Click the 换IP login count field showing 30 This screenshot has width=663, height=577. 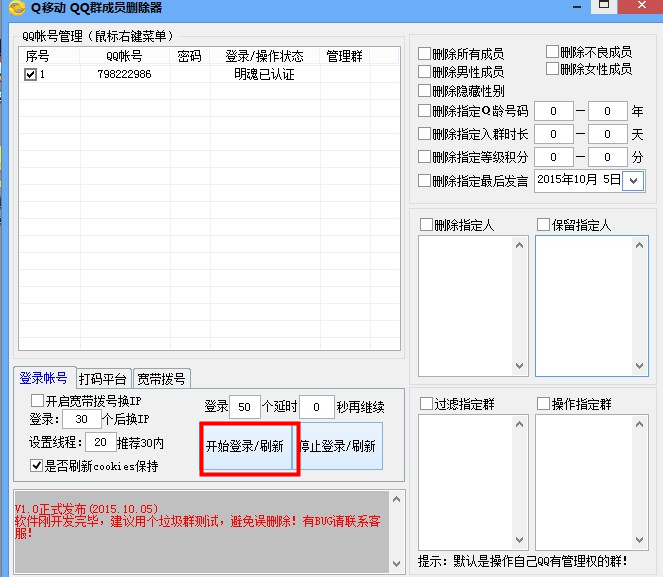pos(82,419)
